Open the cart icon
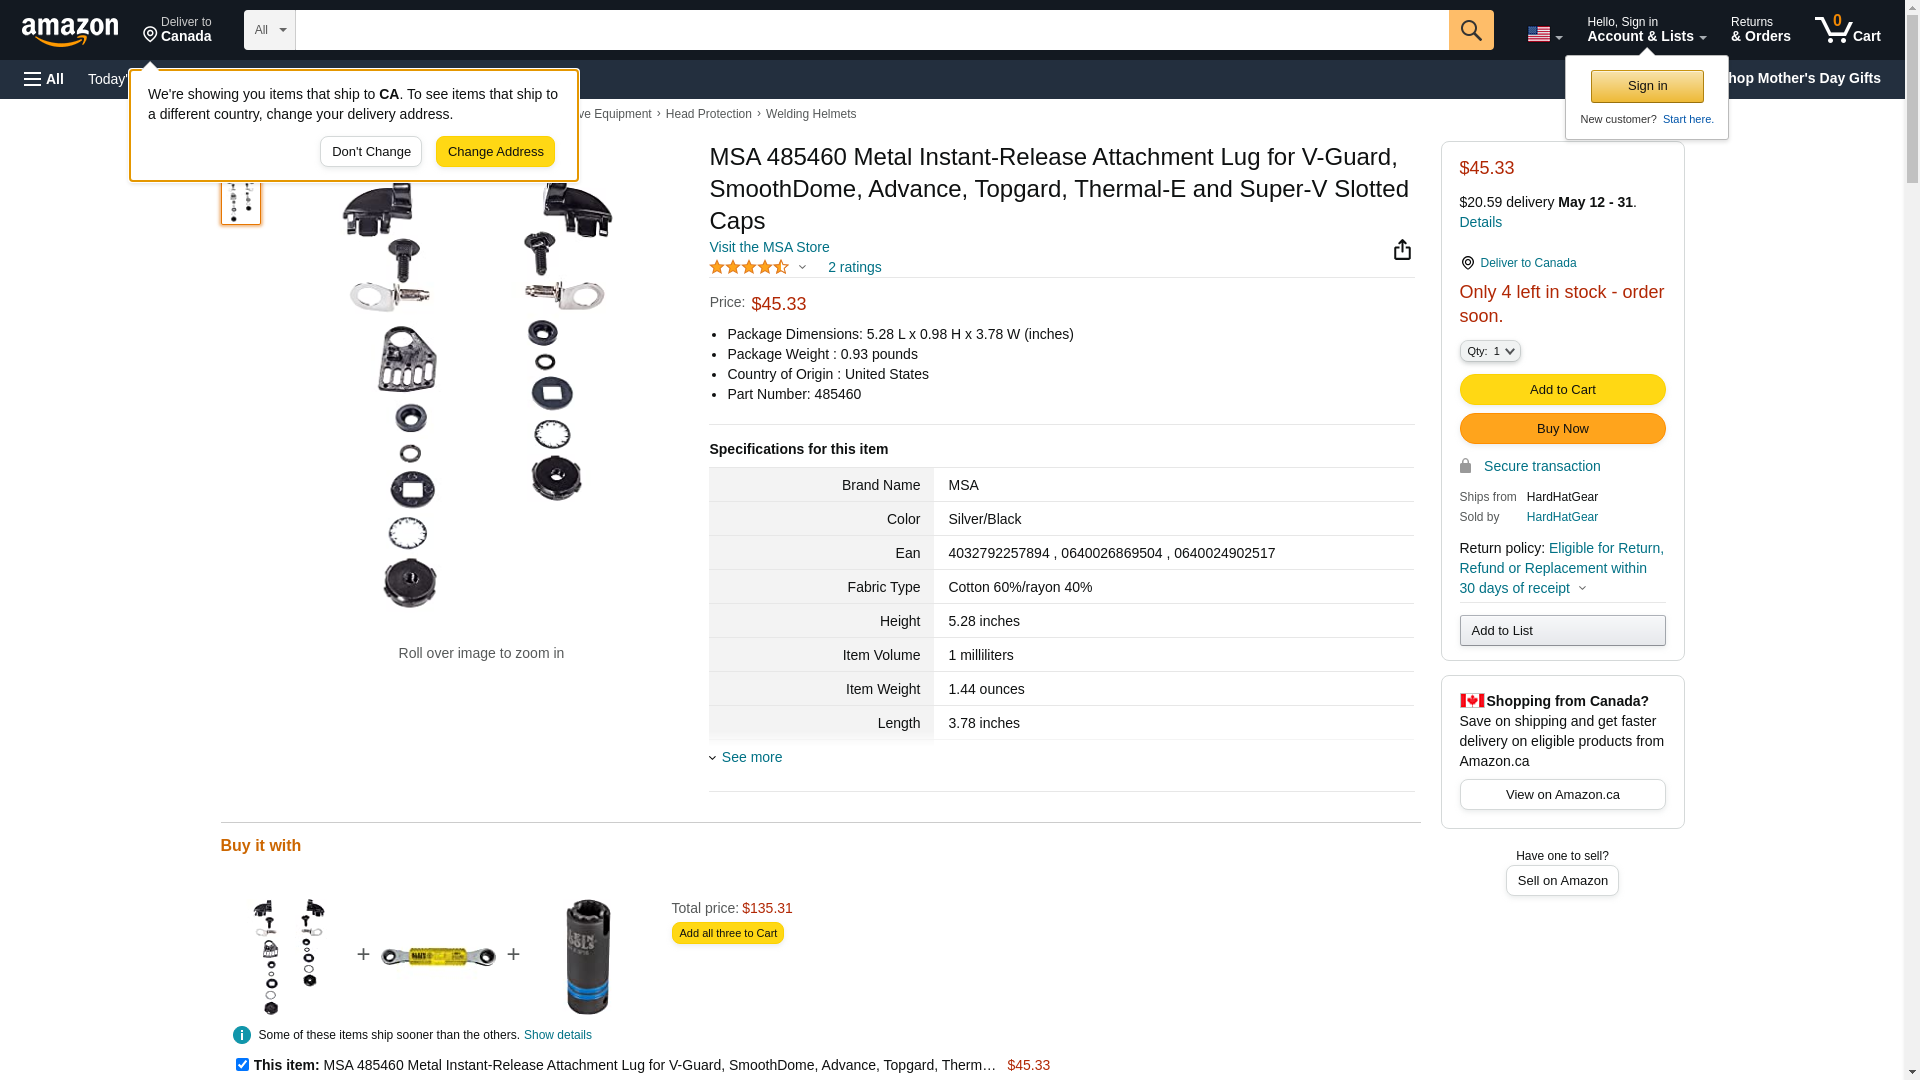Screen dimensions: 1920x1080 tap(1847, 30)
